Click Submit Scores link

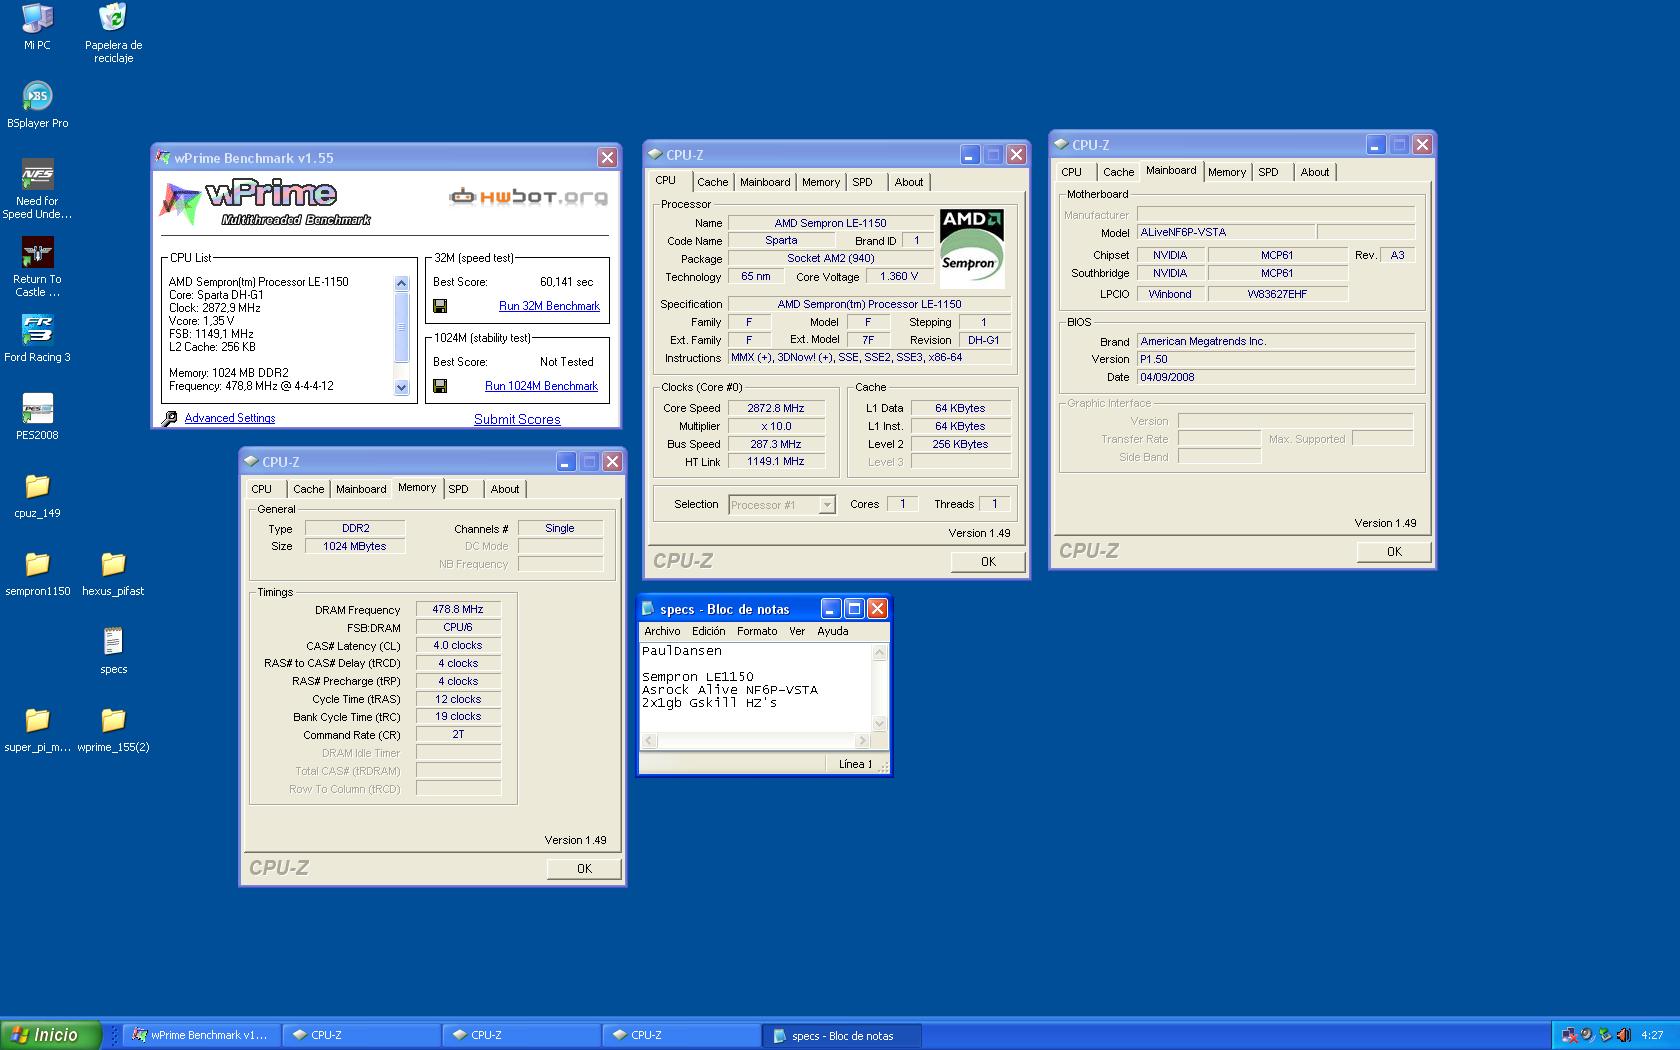517,419
